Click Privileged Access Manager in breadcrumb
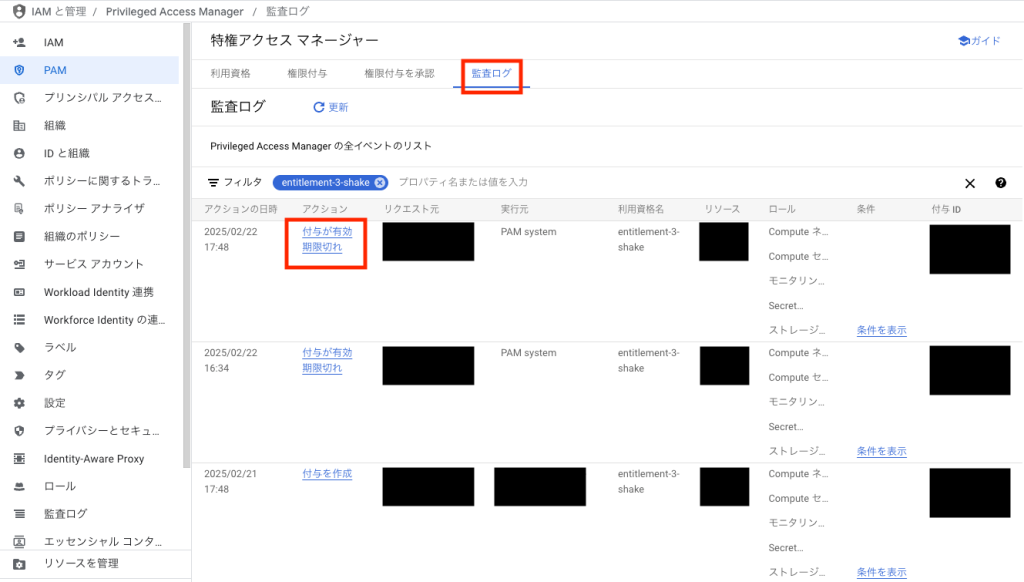Screen dimensions: 1024x582 (x=174, y=12)
